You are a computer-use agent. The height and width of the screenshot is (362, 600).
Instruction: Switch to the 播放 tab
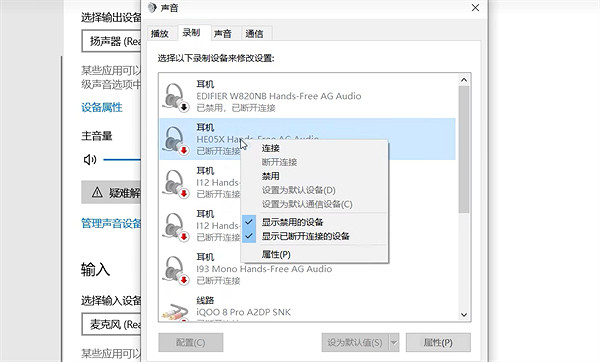pos(160,34)
